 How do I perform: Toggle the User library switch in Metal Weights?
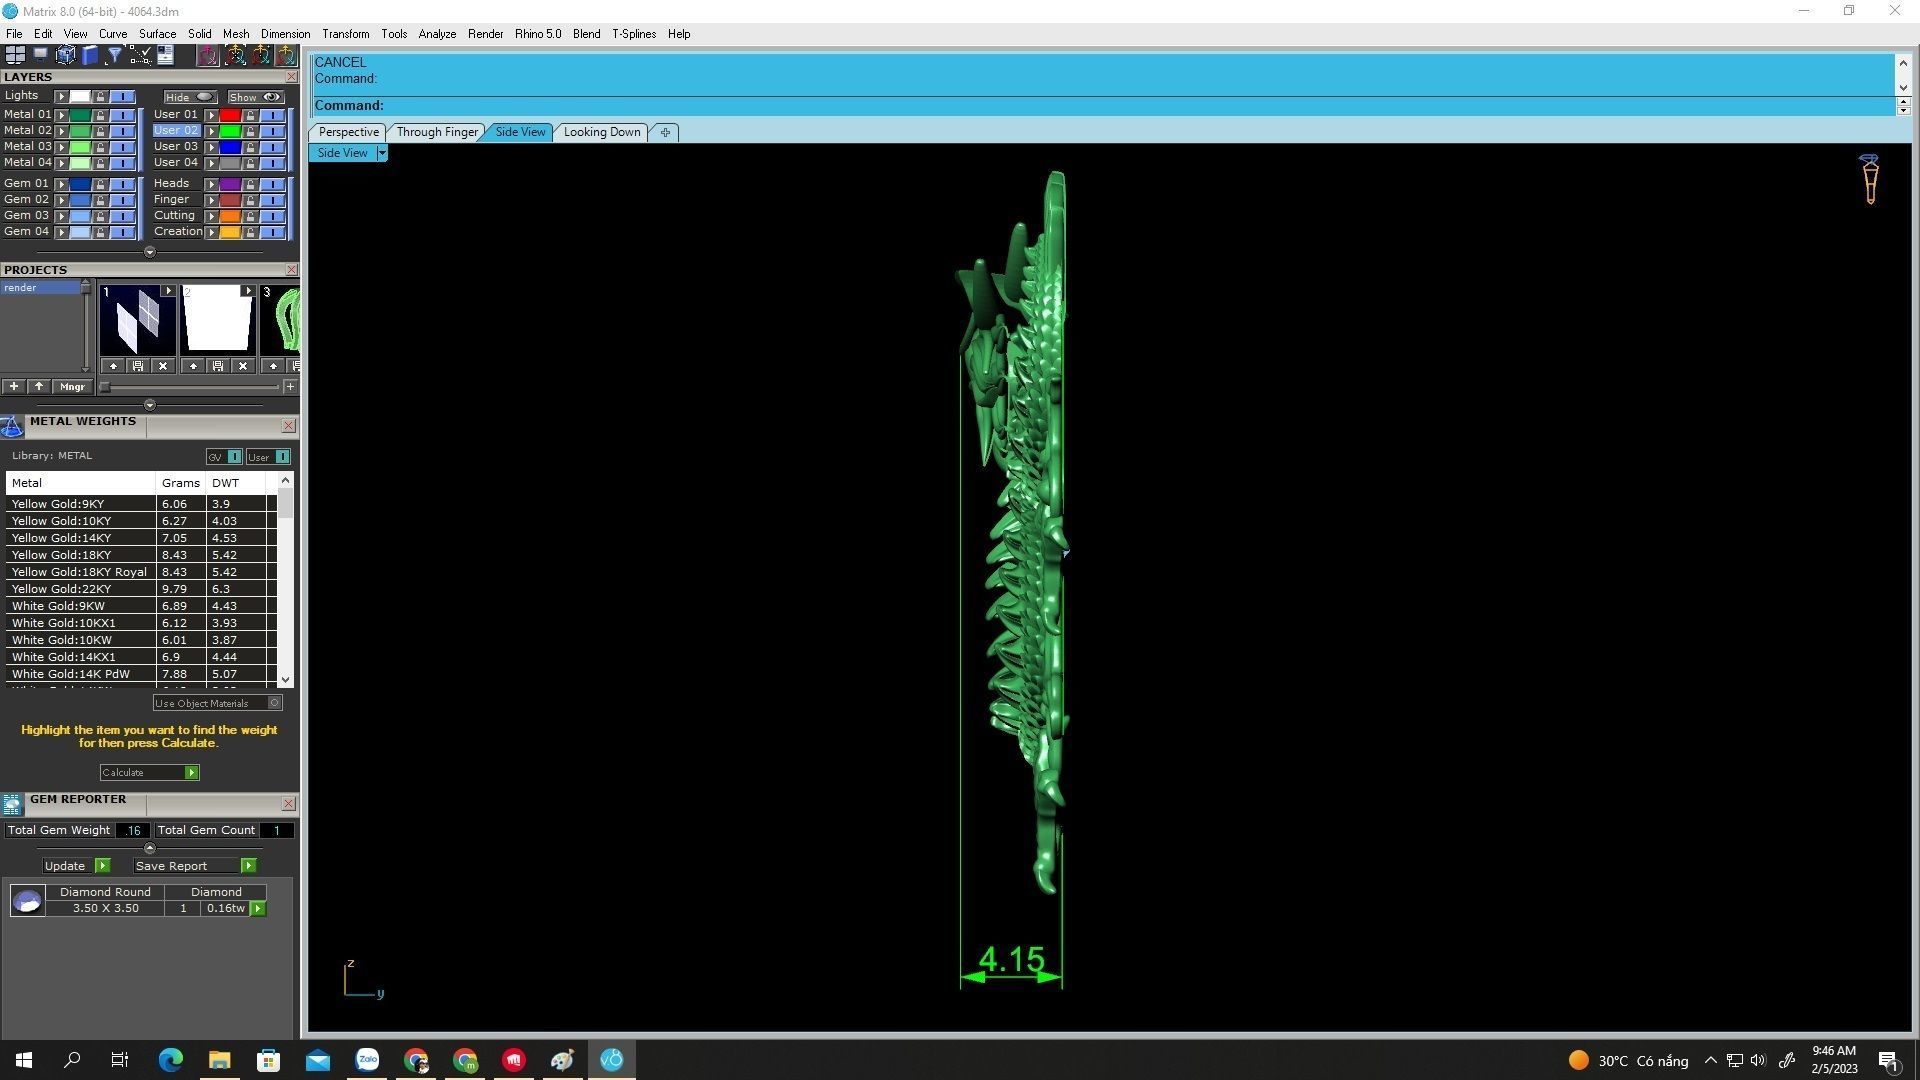[282, 457]
